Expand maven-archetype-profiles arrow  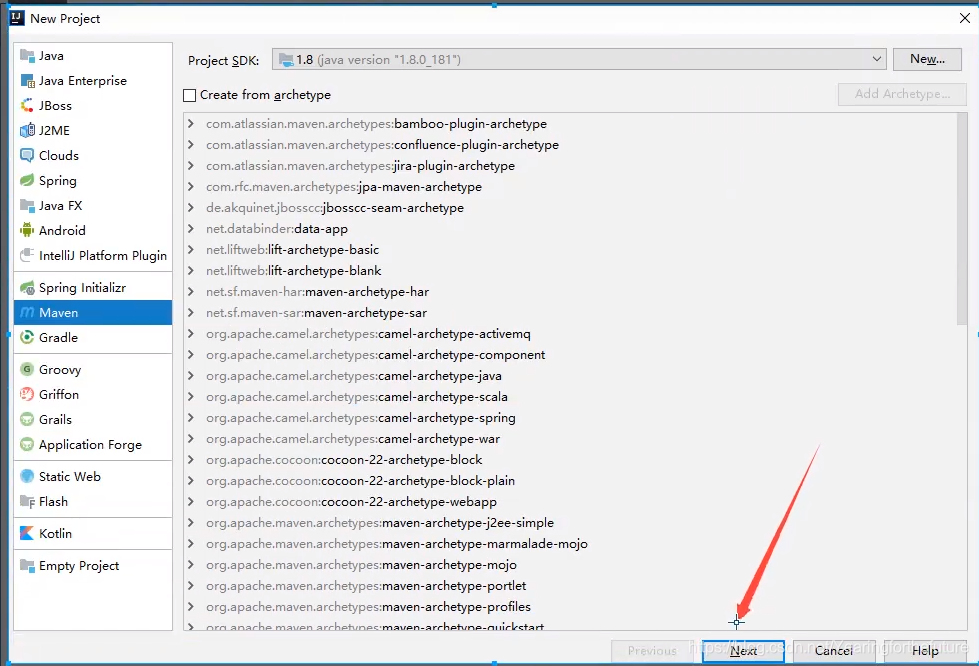tap(191, 607)
